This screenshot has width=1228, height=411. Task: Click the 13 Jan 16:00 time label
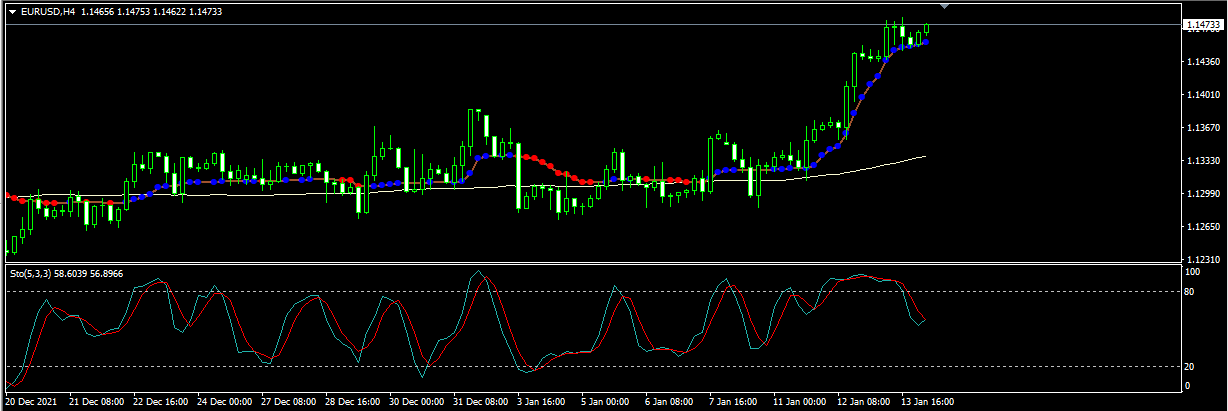(929, 402)
